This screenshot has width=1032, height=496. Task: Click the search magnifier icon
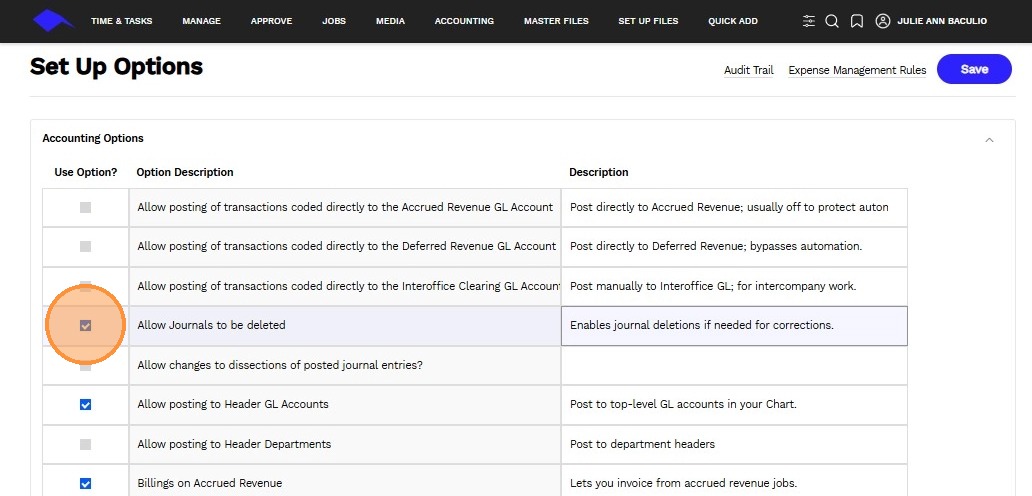(832, 21)
